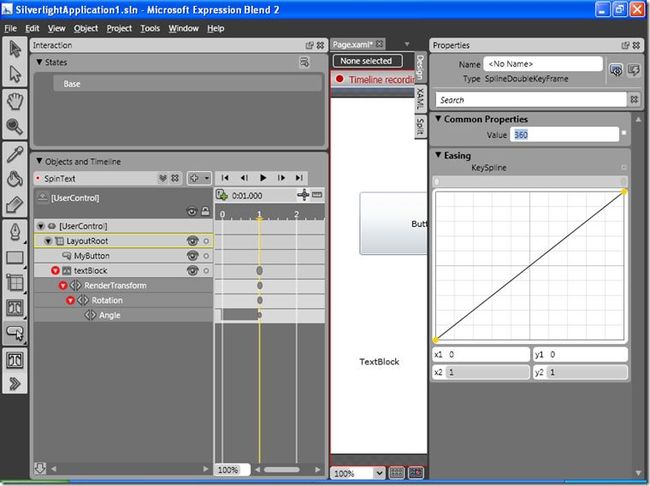Open the Project menu
This screenshot has height=486, width=650.
[119, 28]
